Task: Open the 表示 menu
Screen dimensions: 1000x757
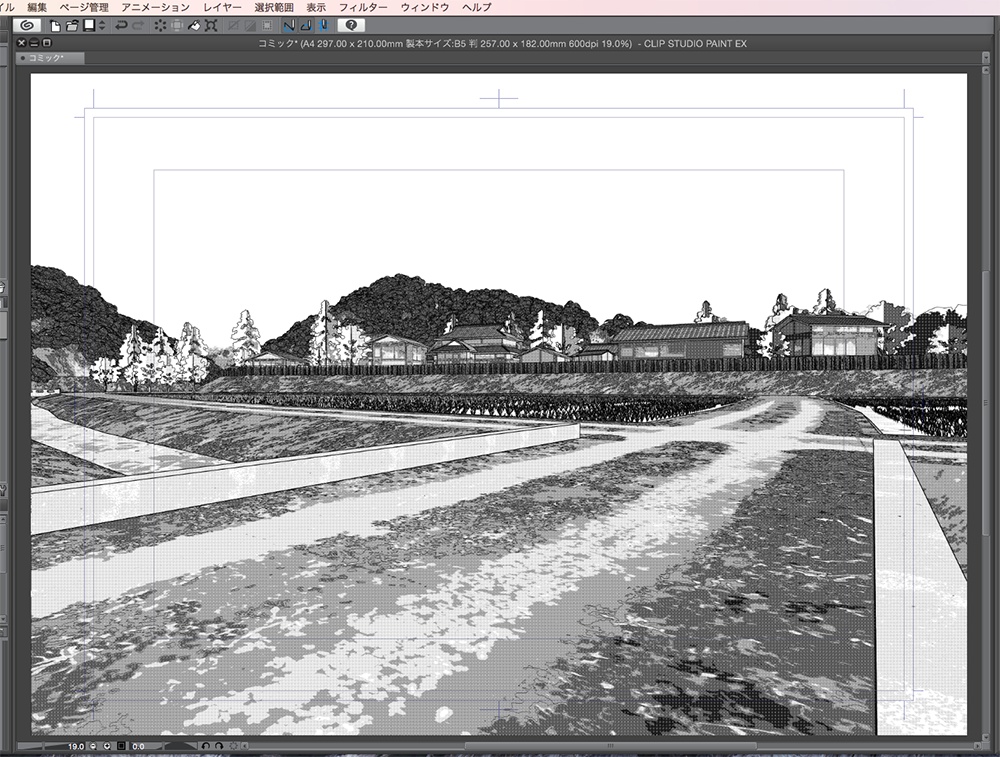Action: (316, 7)
